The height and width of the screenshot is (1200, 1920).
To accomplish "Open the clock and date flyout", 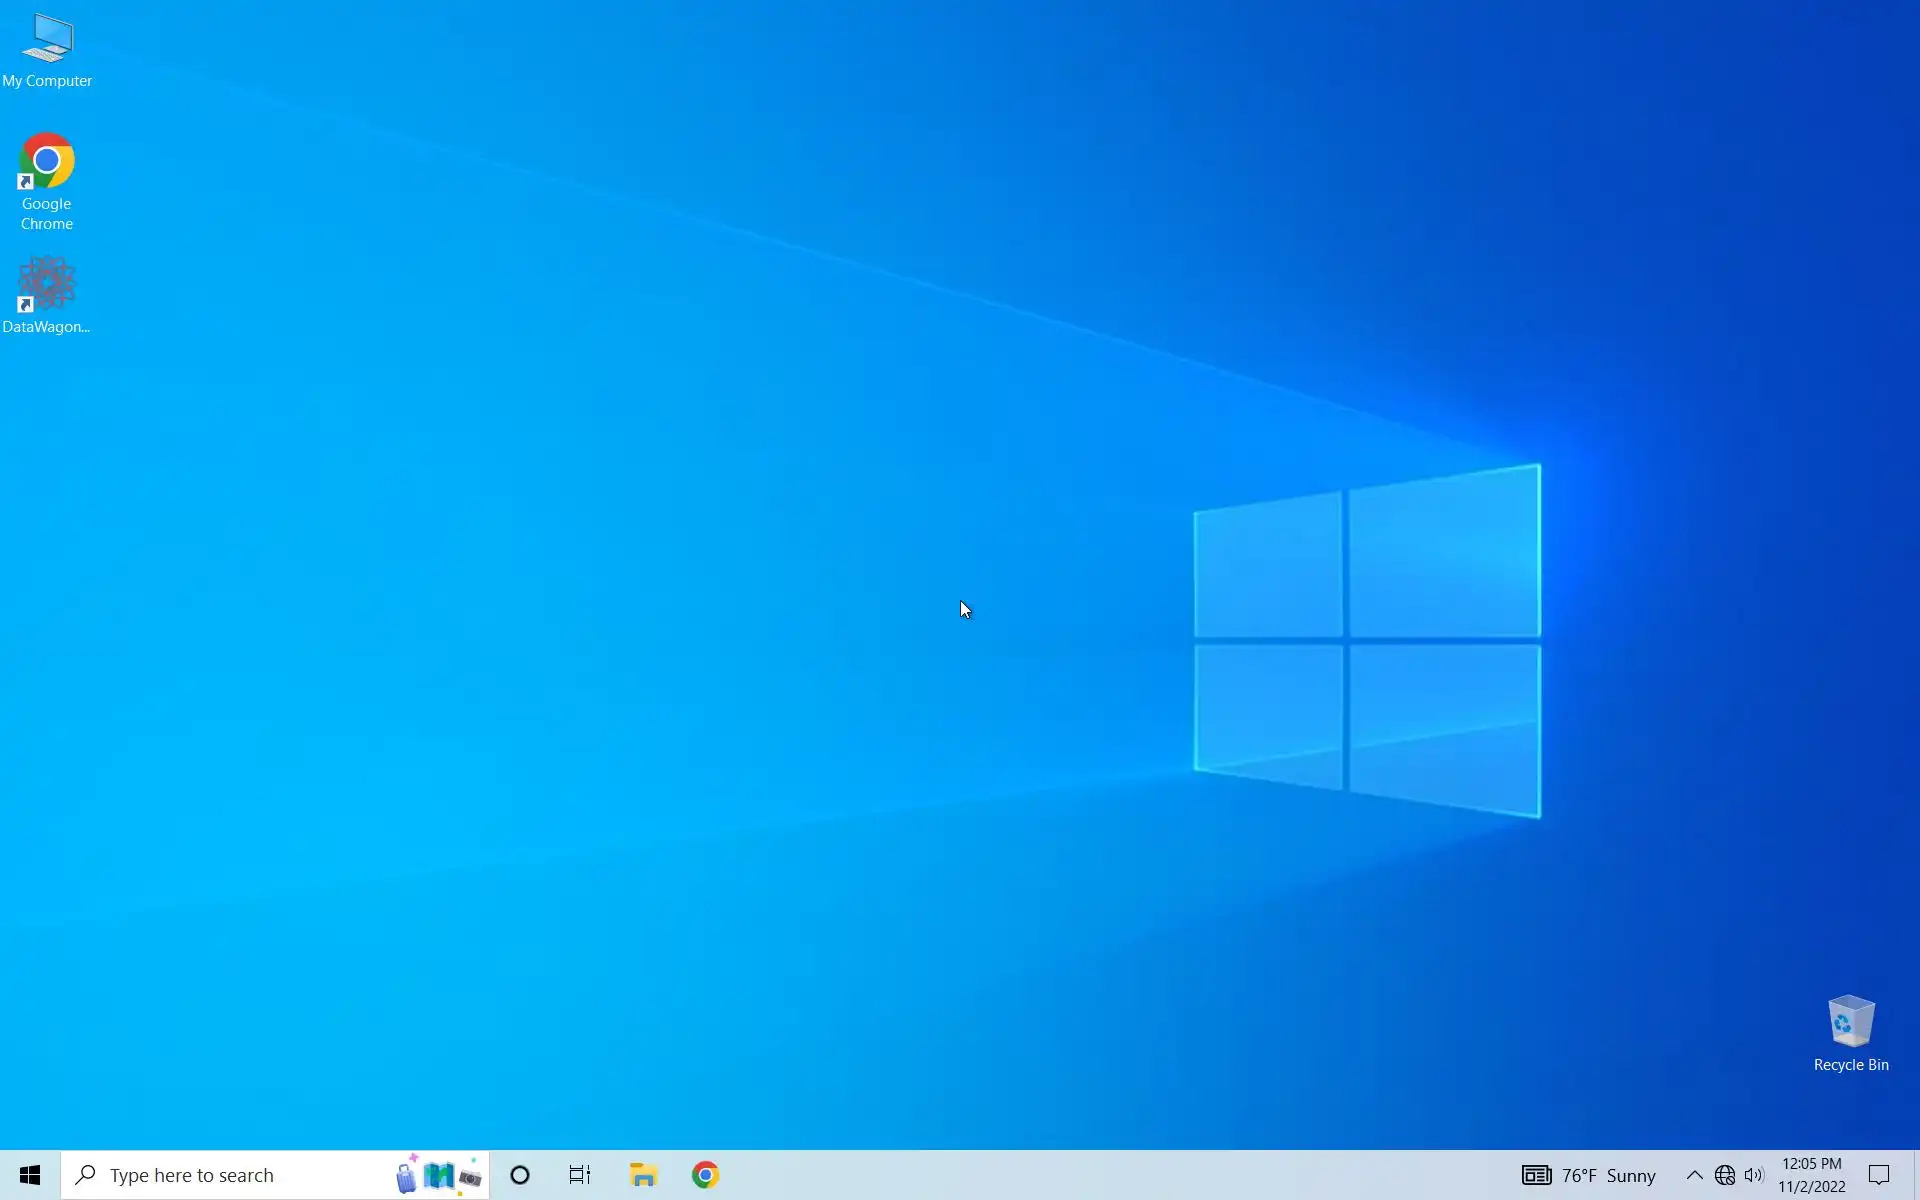I will (1811, 1175).
